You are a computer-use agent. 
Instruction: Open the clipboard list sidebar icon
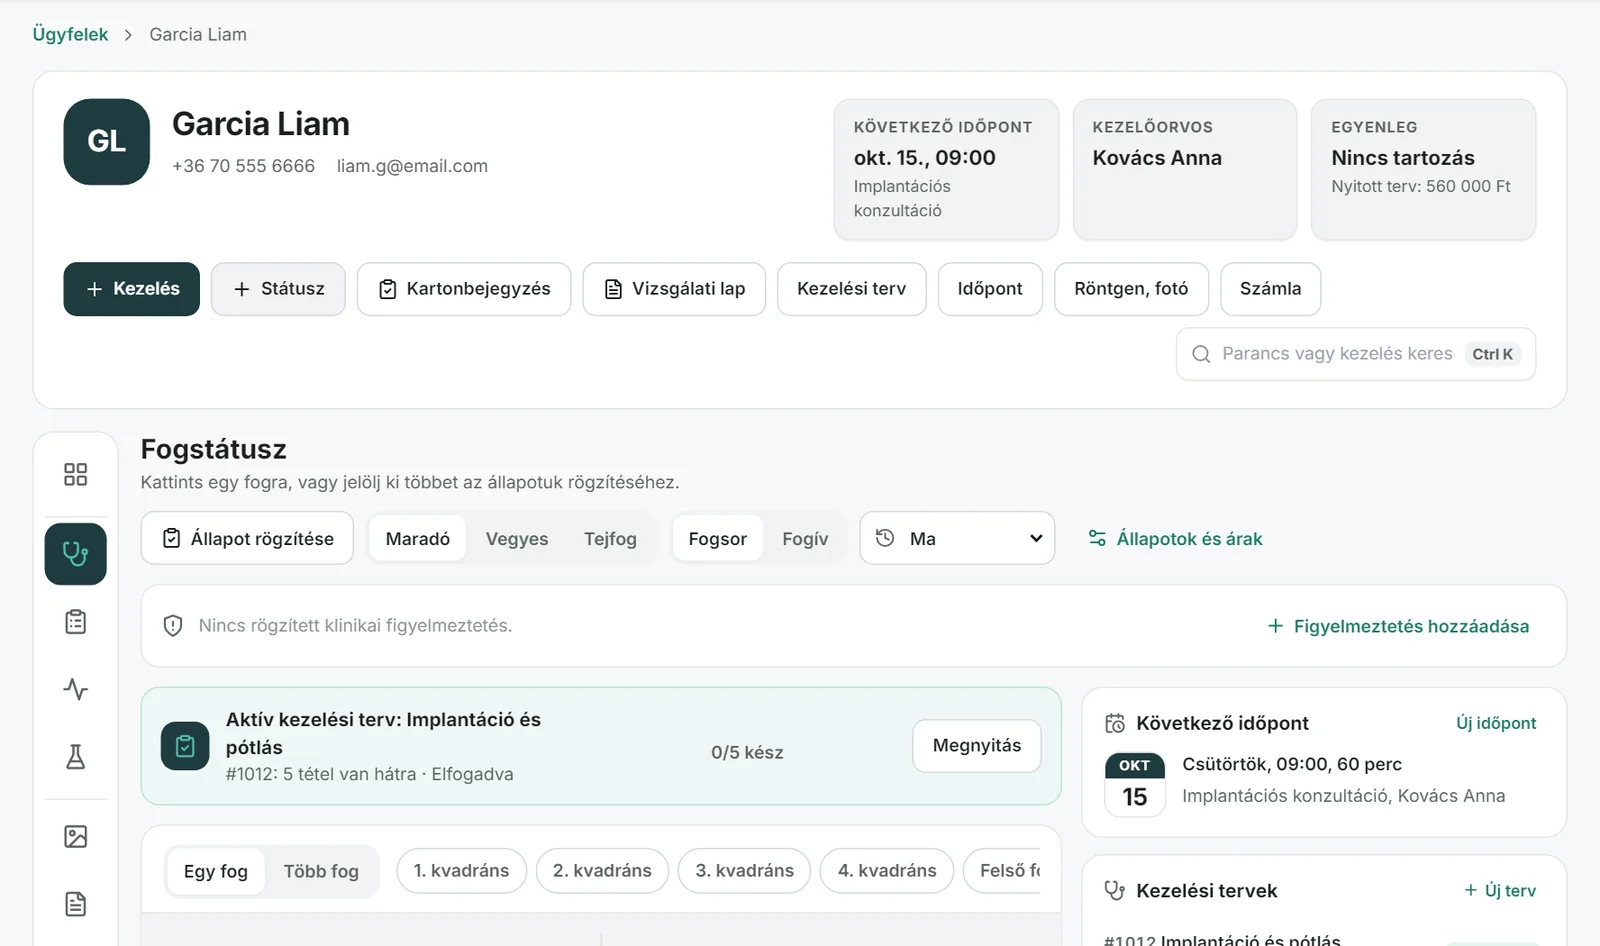click(x=75, y=622)
